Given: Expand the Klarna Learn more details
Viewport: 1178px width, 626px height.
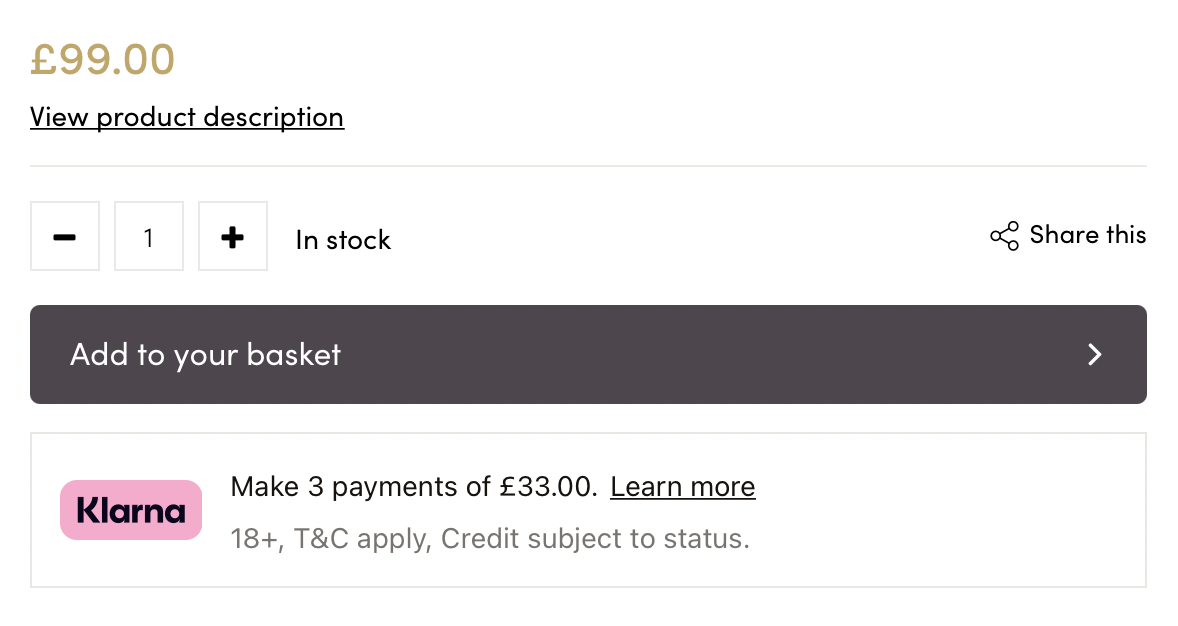Looking at the screenshot, I should click(682, 487).
